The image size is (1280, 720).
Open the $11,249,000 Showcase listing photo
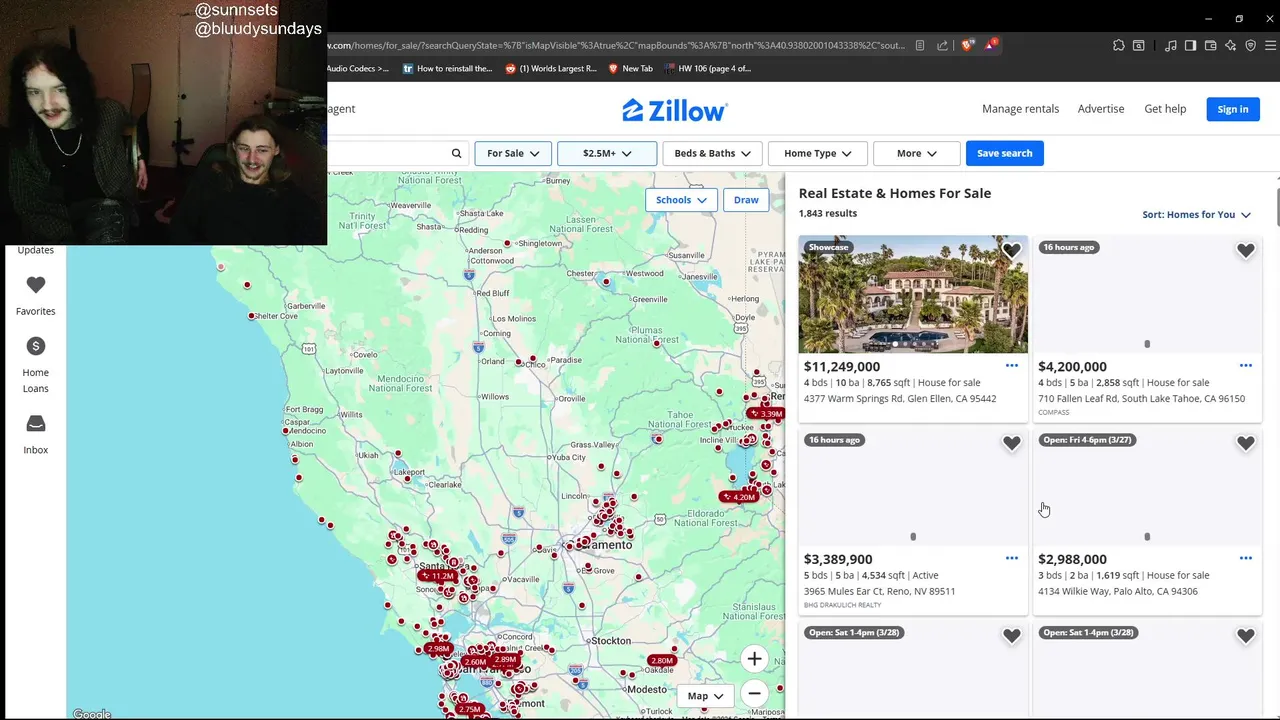click(912, 294)
